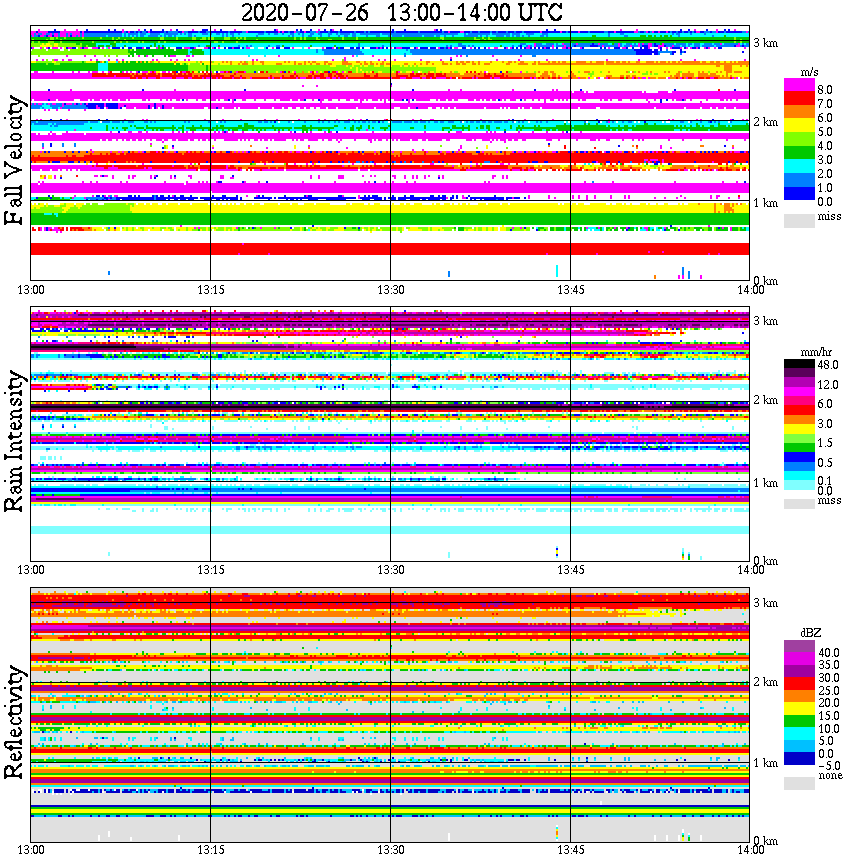This screenshot has width=850, height=868.
Task: Click "13:45" below the Fall Velocity panel
Action: pyautogui.click(x=570, y=290)
